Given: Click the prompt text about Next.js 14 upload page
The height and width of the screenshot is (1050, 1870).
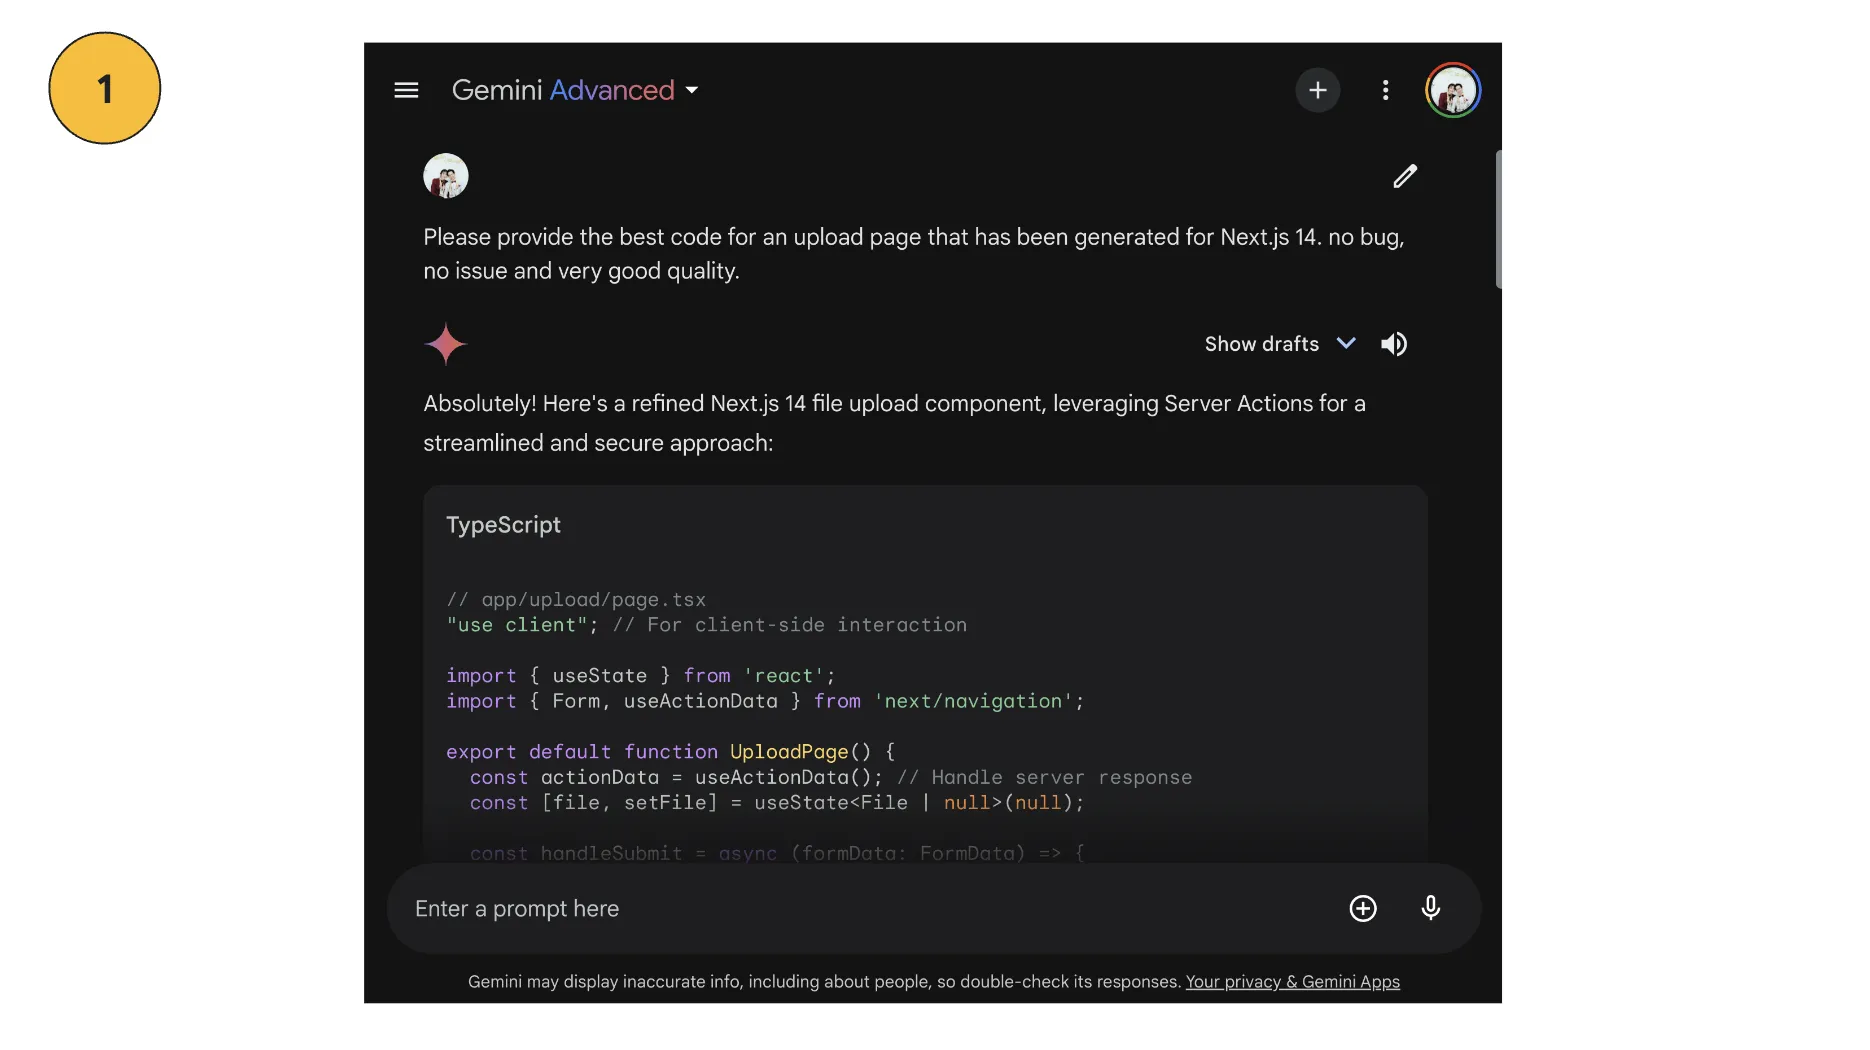Looking at the screenshot, I should 914,254.
